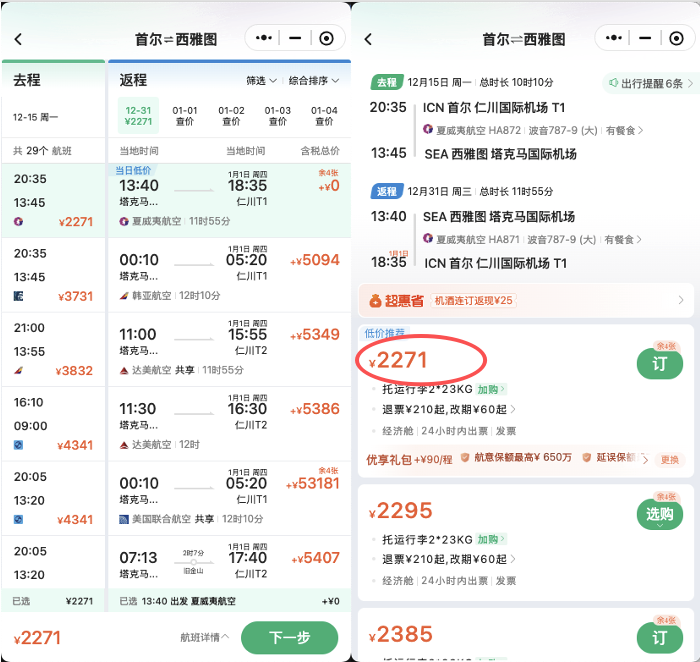700x662 pixels.
Task: Tap the 下一步 next button
Action: 289,637
